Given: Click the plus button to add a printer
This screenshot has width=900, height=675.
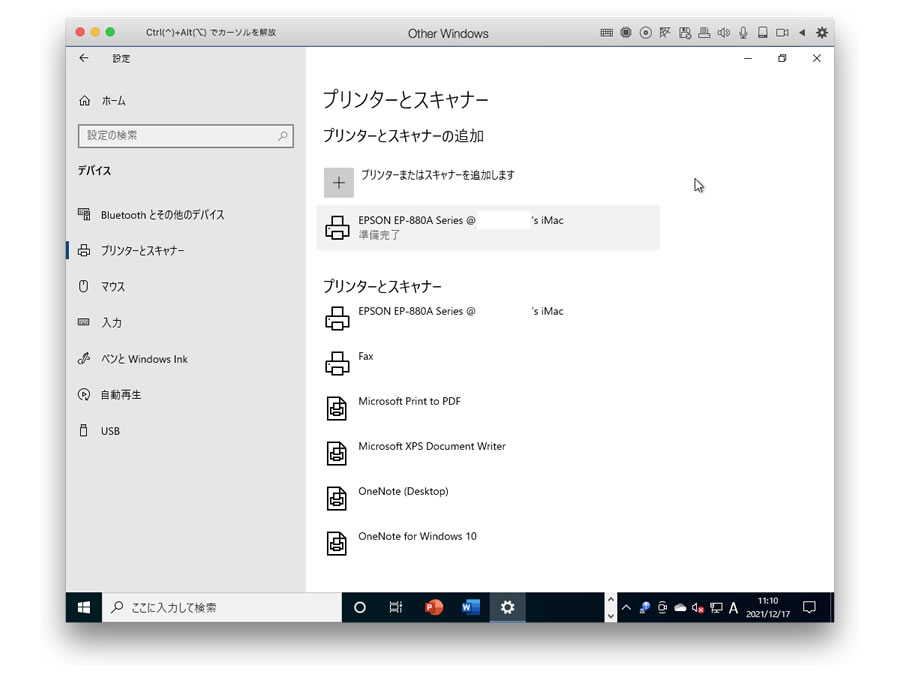Looking at the screenshot, I should [339, 183].
